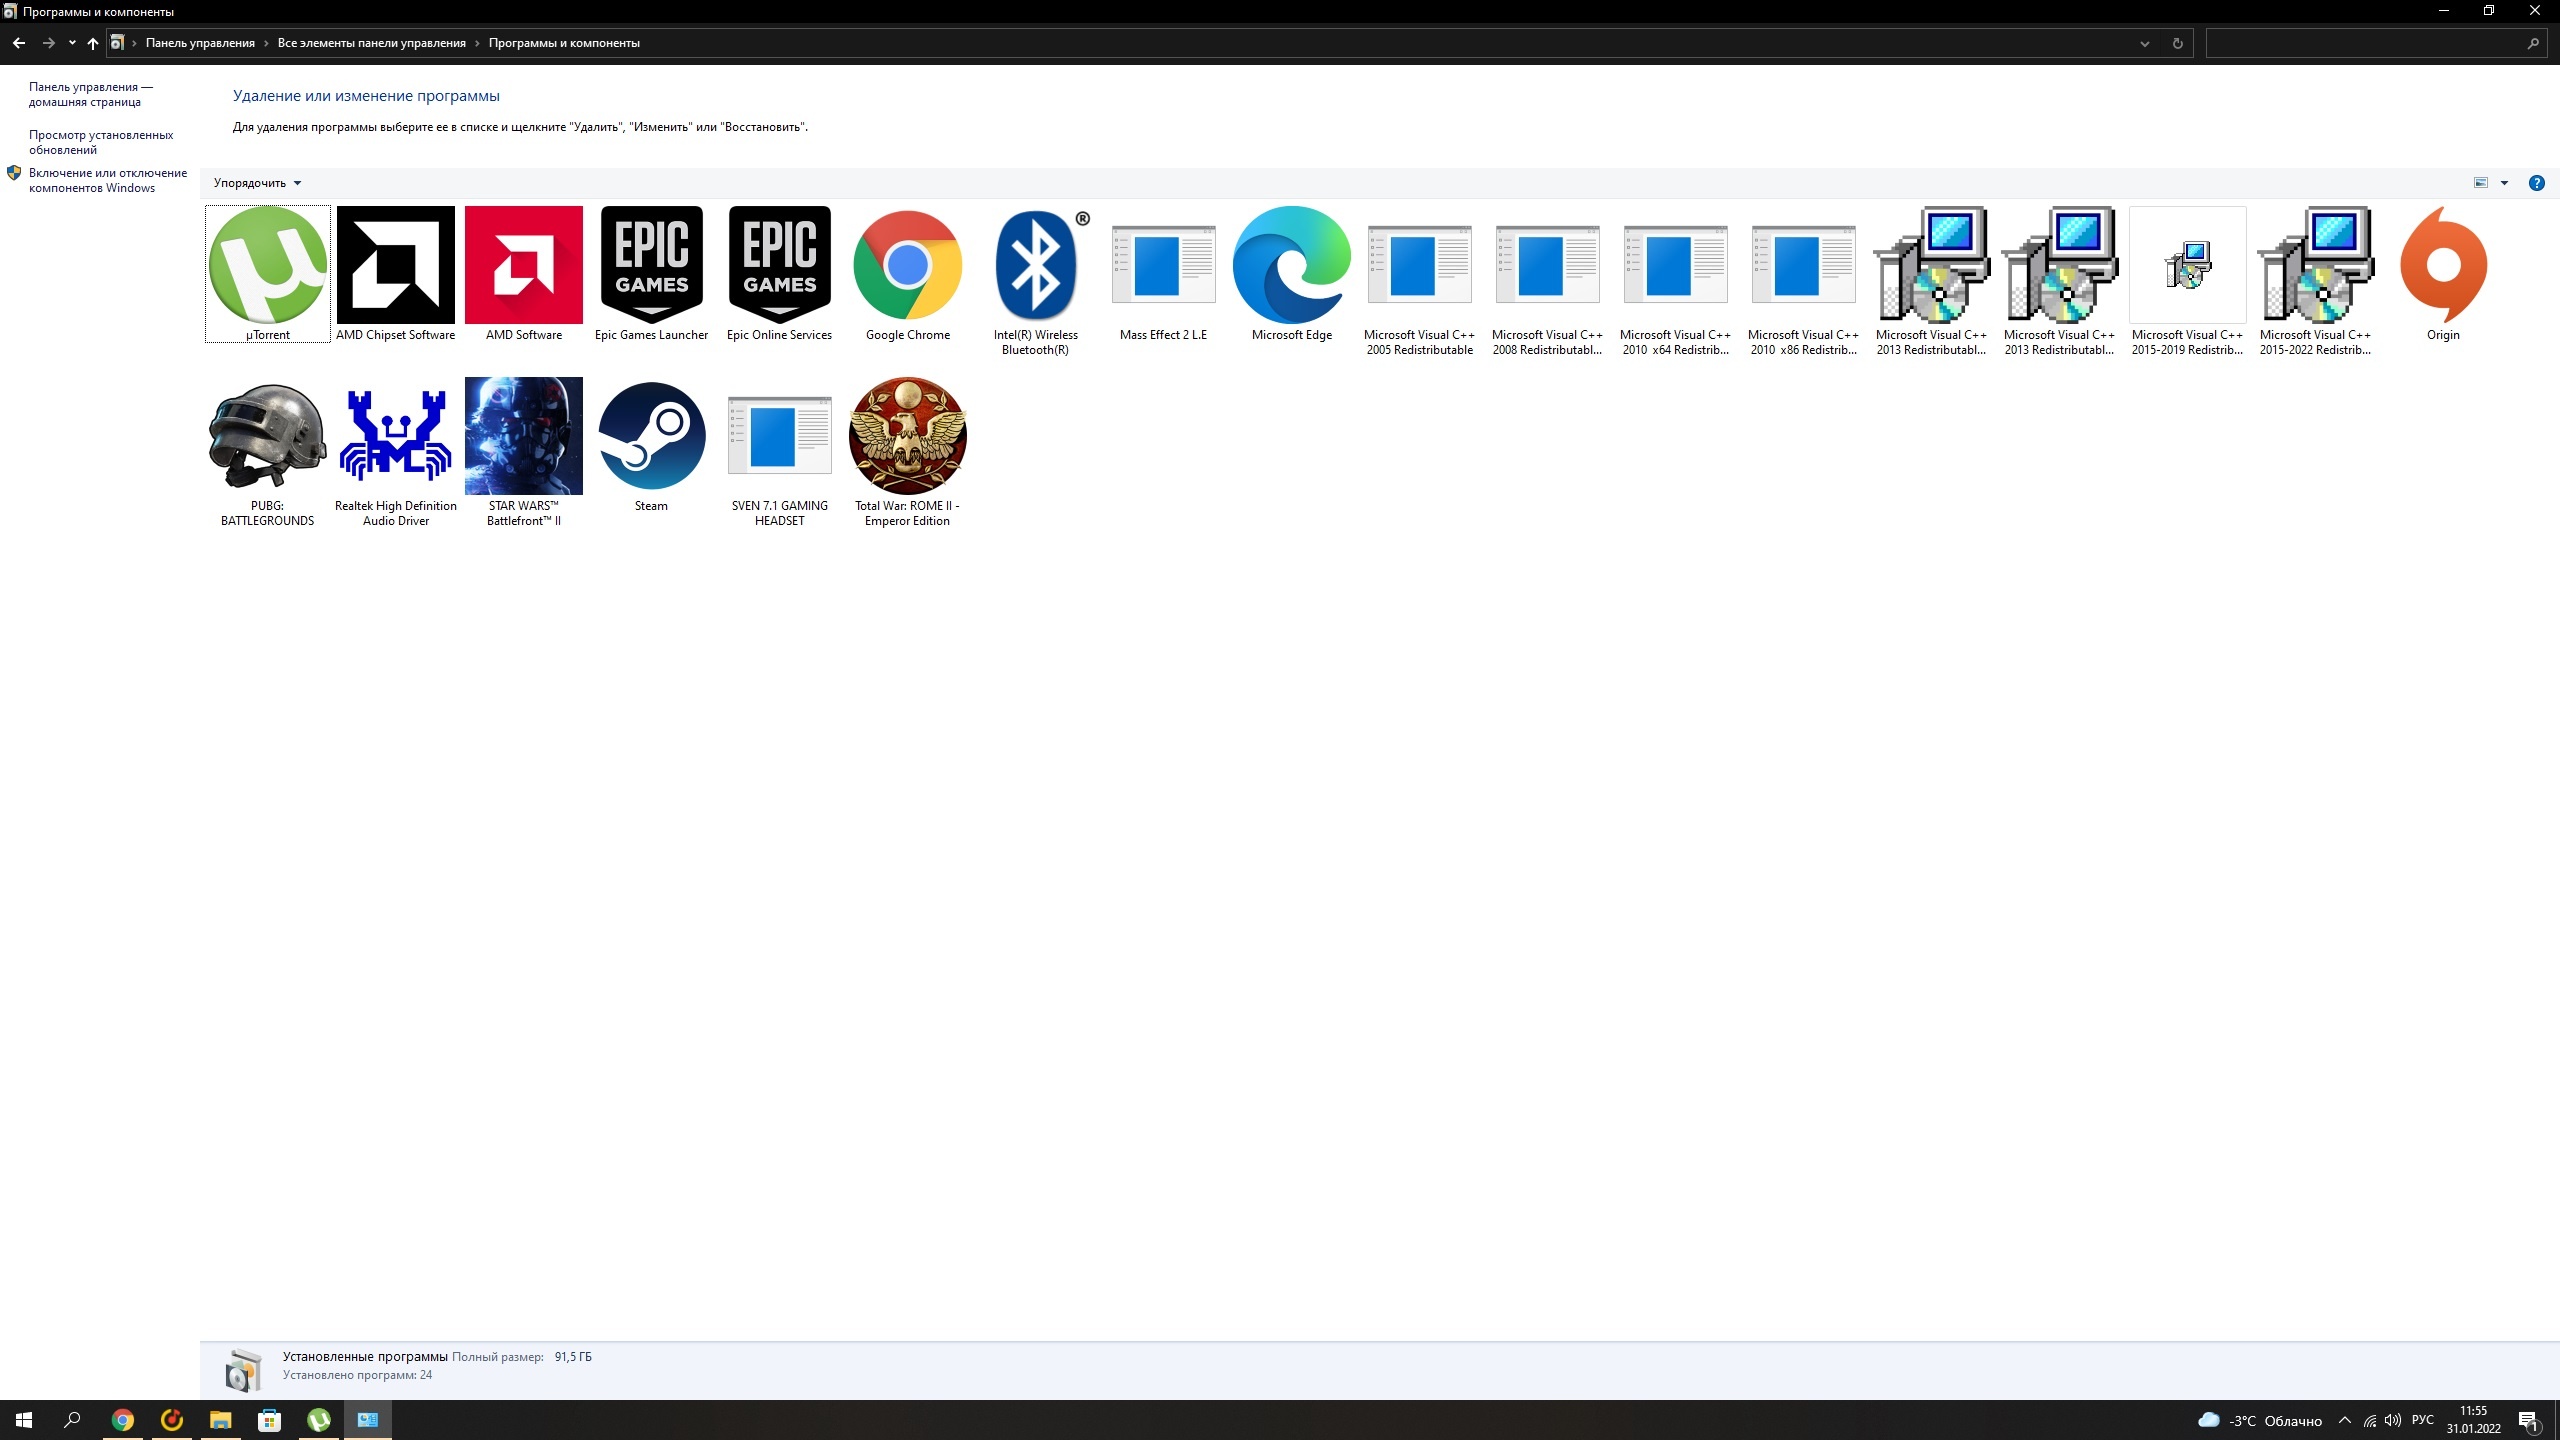Viewport: 2560px width, 1440px height.
Task: Expand the view options dropdown arrow
Action: (2504, 183)
